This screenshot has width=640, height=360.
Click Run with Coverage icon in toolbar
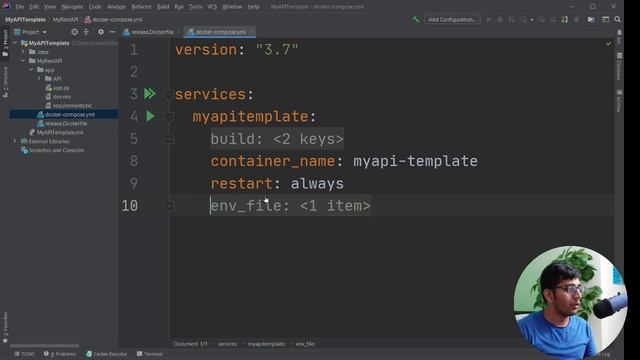tap(511, 19)
